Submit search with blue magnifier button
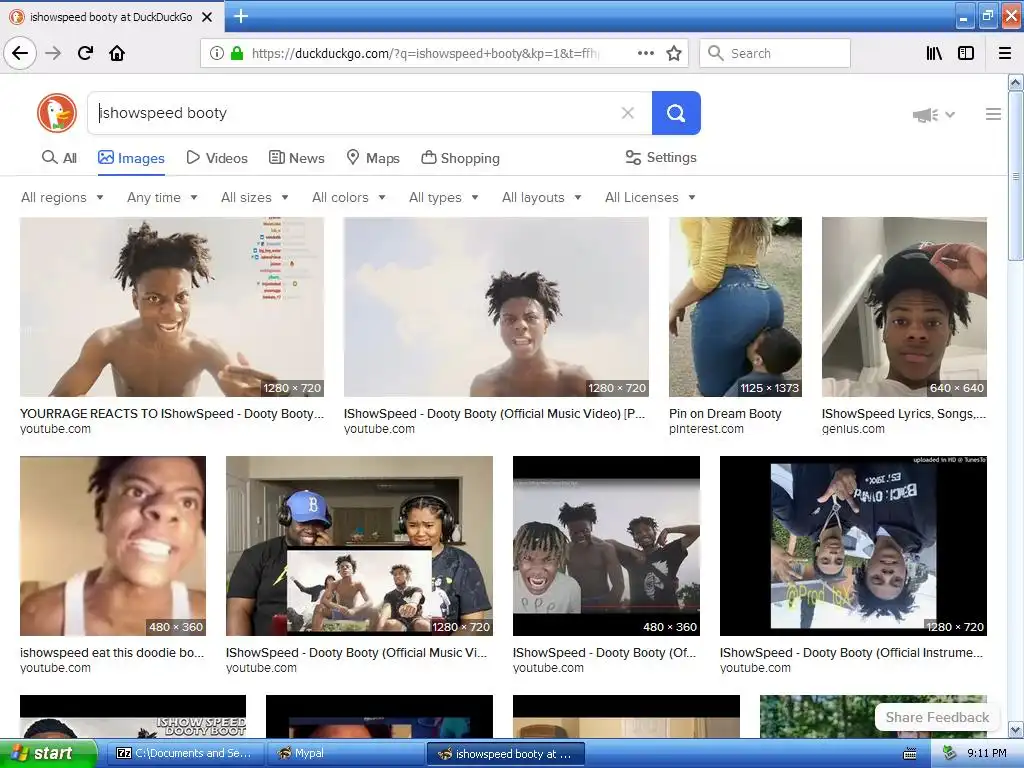1024x768 pixels. 676,113
